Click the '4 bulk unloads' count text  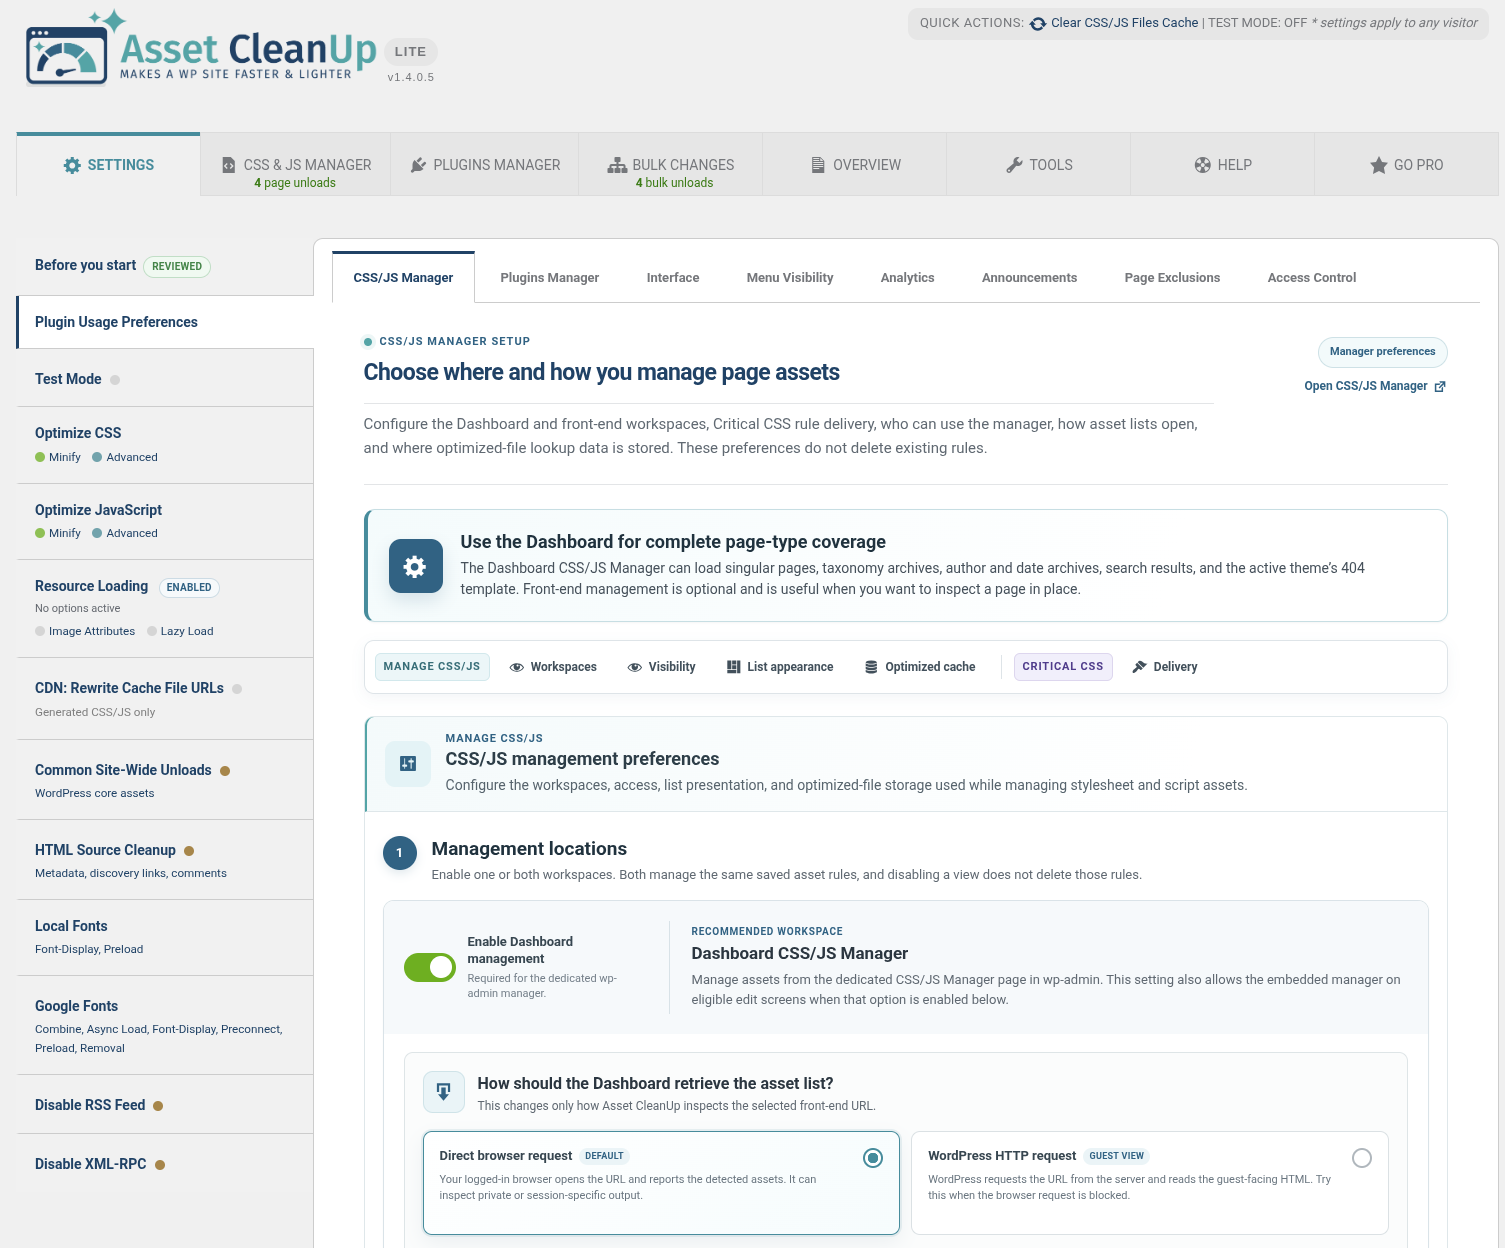tap(674, 183)
